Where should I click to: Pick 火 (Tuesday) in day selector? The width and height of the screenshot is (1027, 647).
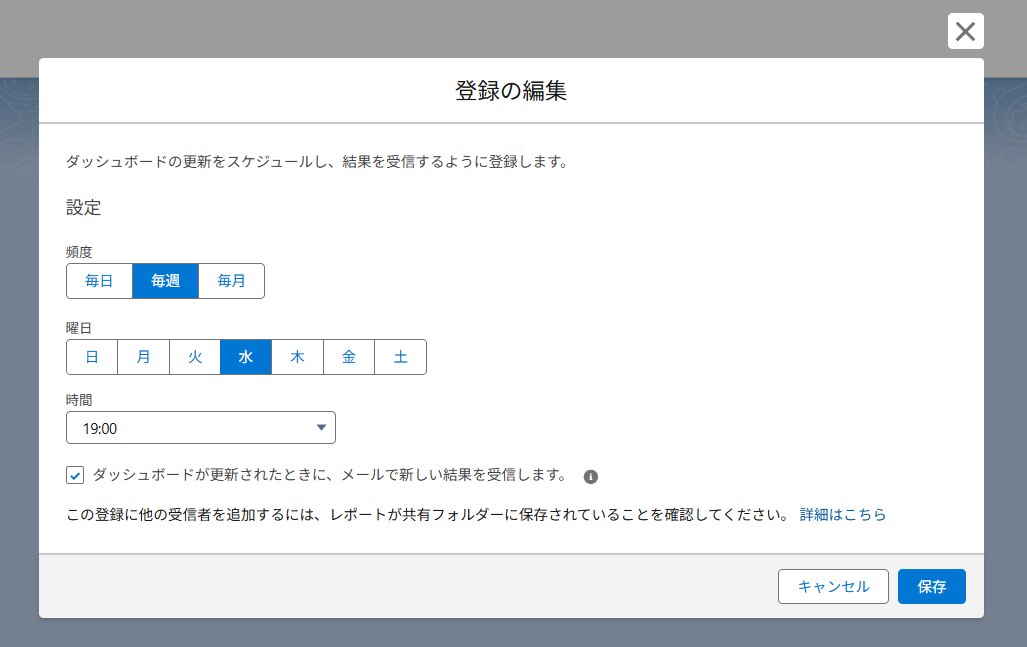tap(195, 357)
